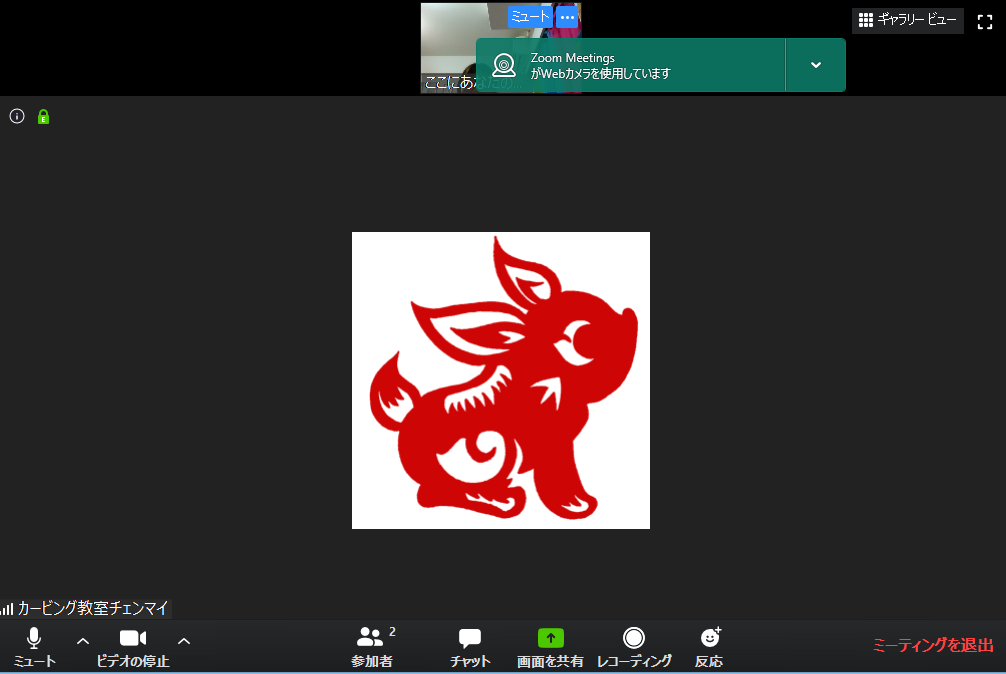The width and height of the screenshot is (1006, 674).
Task: Click the Zoom Meetings notification text
Action: click(601, 65)
